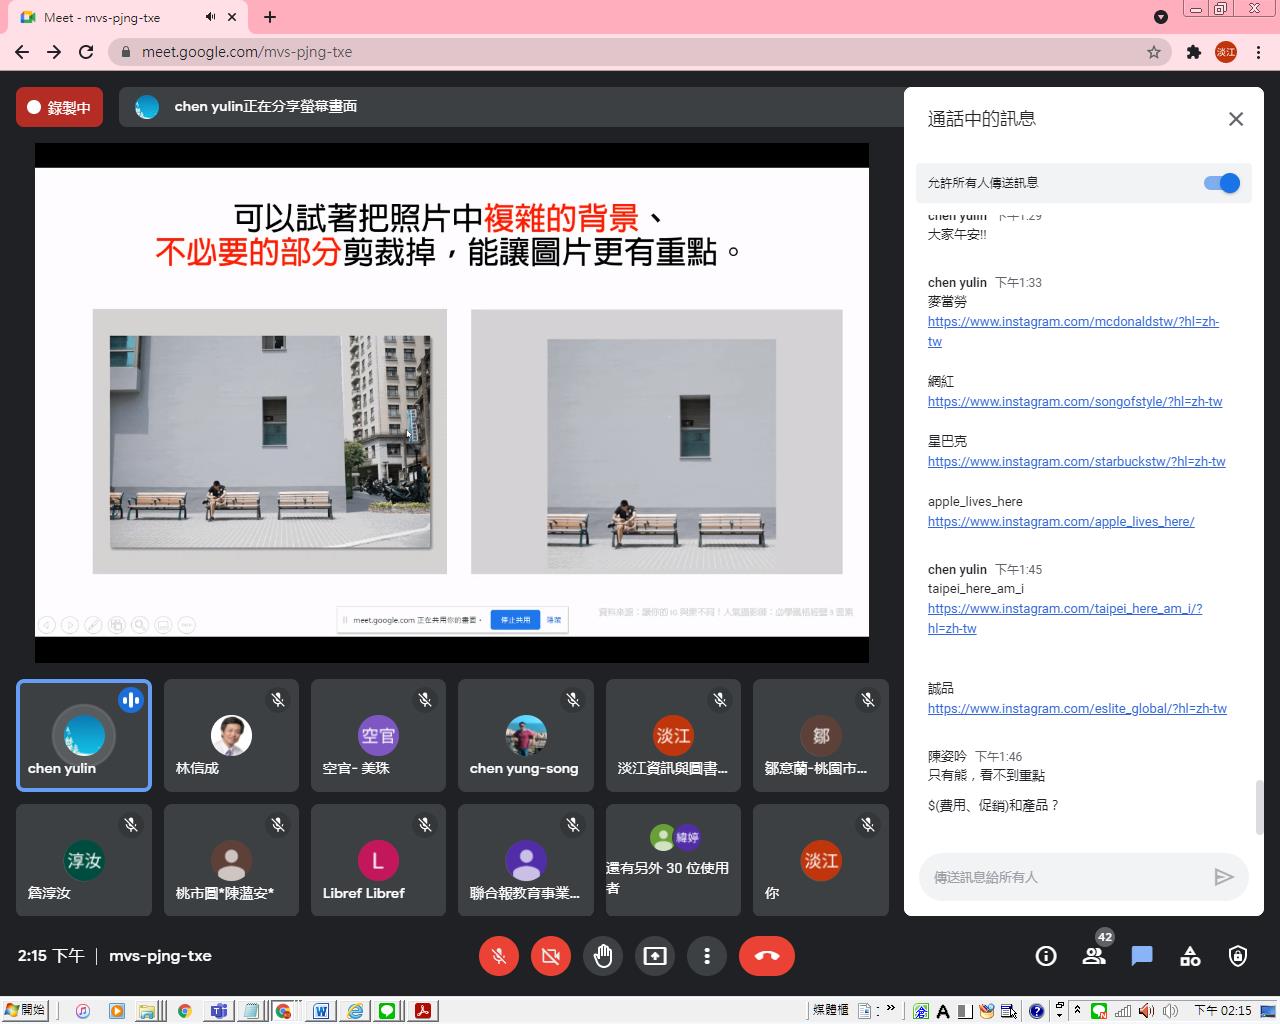Unmute your microphone in the call toolbar
1280x1024 pixels.
tap(498, 956)
